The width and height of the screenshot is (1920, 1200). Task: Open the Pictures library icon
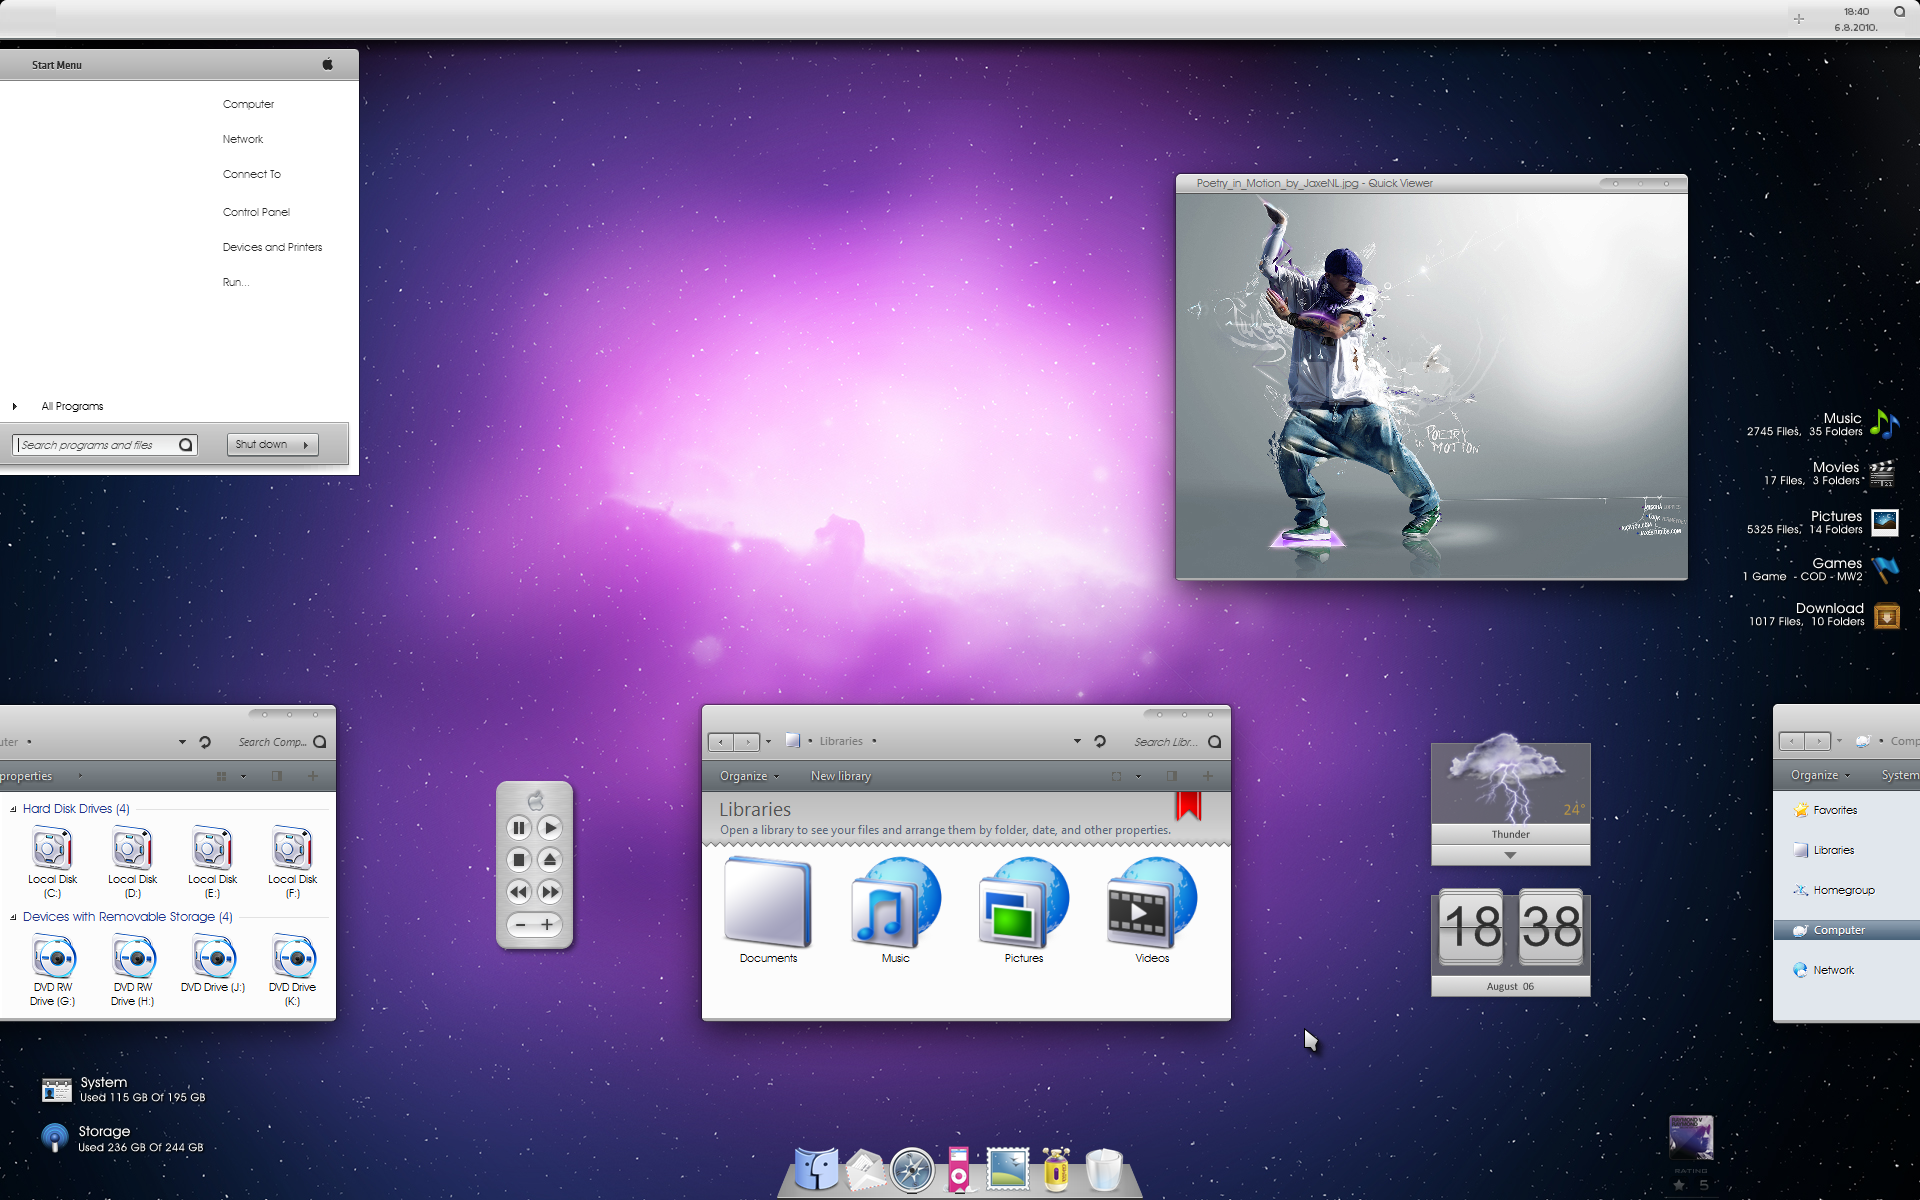pyautogui.click(x=1023, y=903)
